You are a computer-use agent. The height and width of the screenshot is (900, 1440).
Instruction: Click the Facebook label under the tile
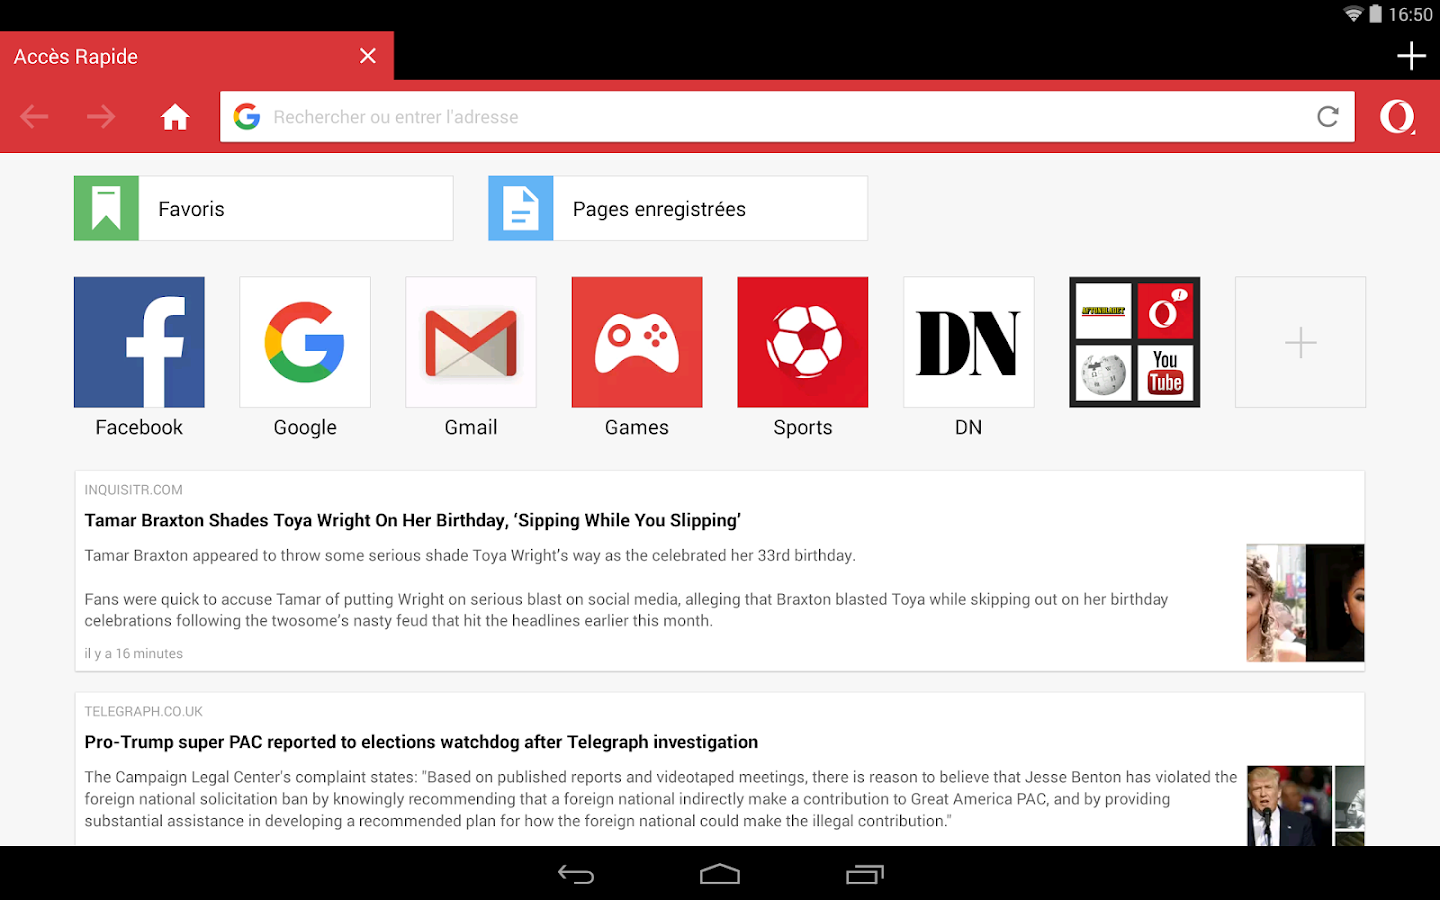coord(139,428)
